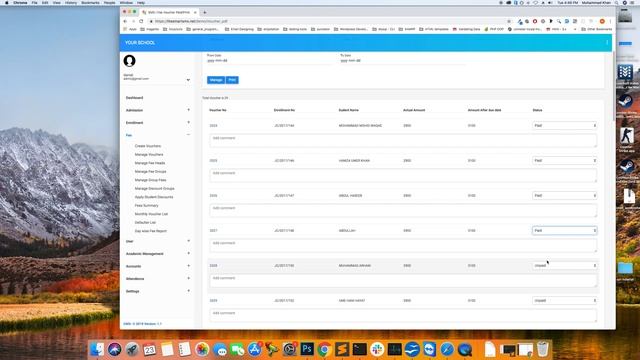
Task: Open TeamViewer from the dock
Action: coord(429,349)
